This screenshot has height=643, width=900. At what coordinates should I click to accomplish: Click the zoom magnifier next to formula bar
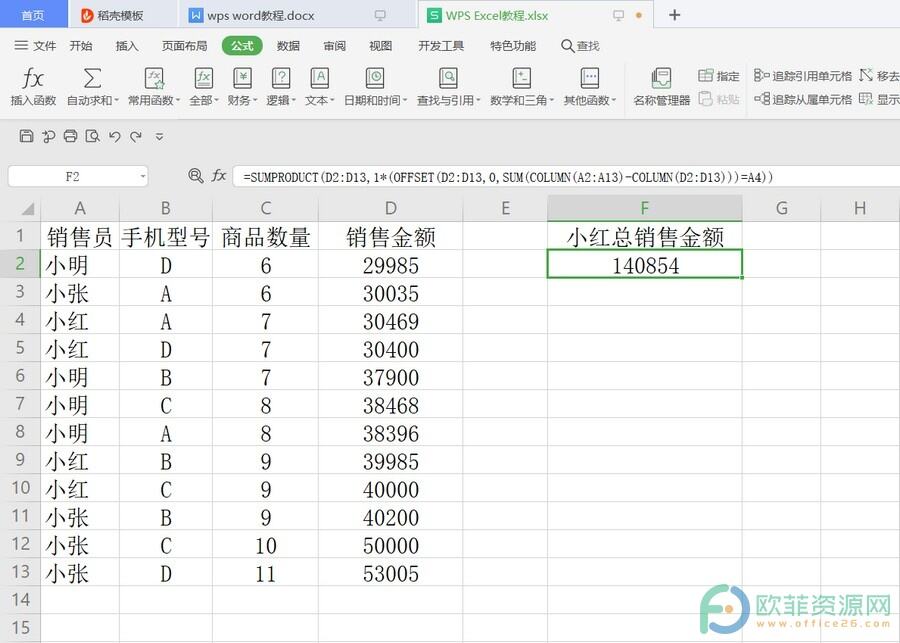point(196,176)
